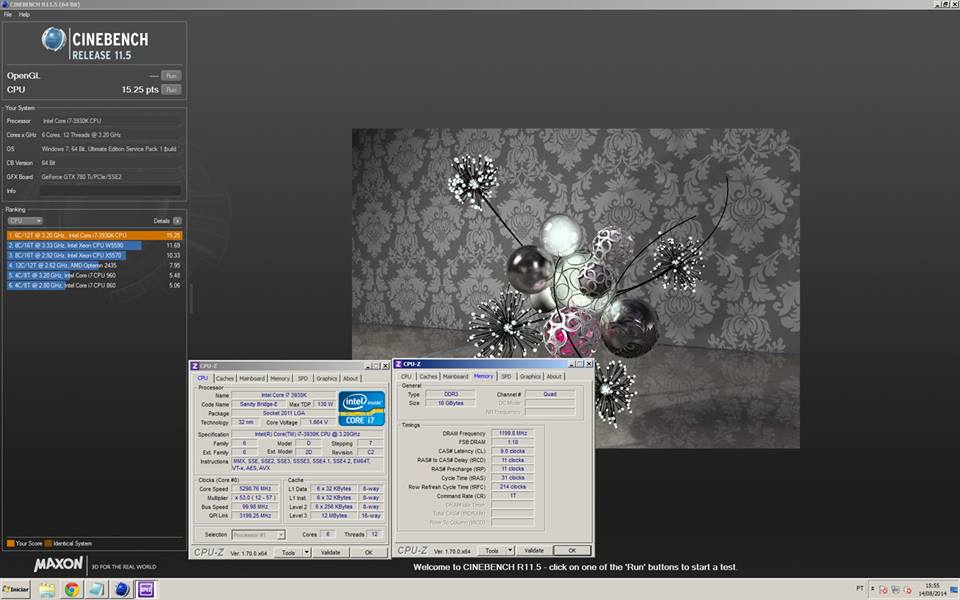The width and height of the screenshot is (960, 600).
Task: Select ranking row Intel Core i7 CPU 960
Action: [94, 275]
